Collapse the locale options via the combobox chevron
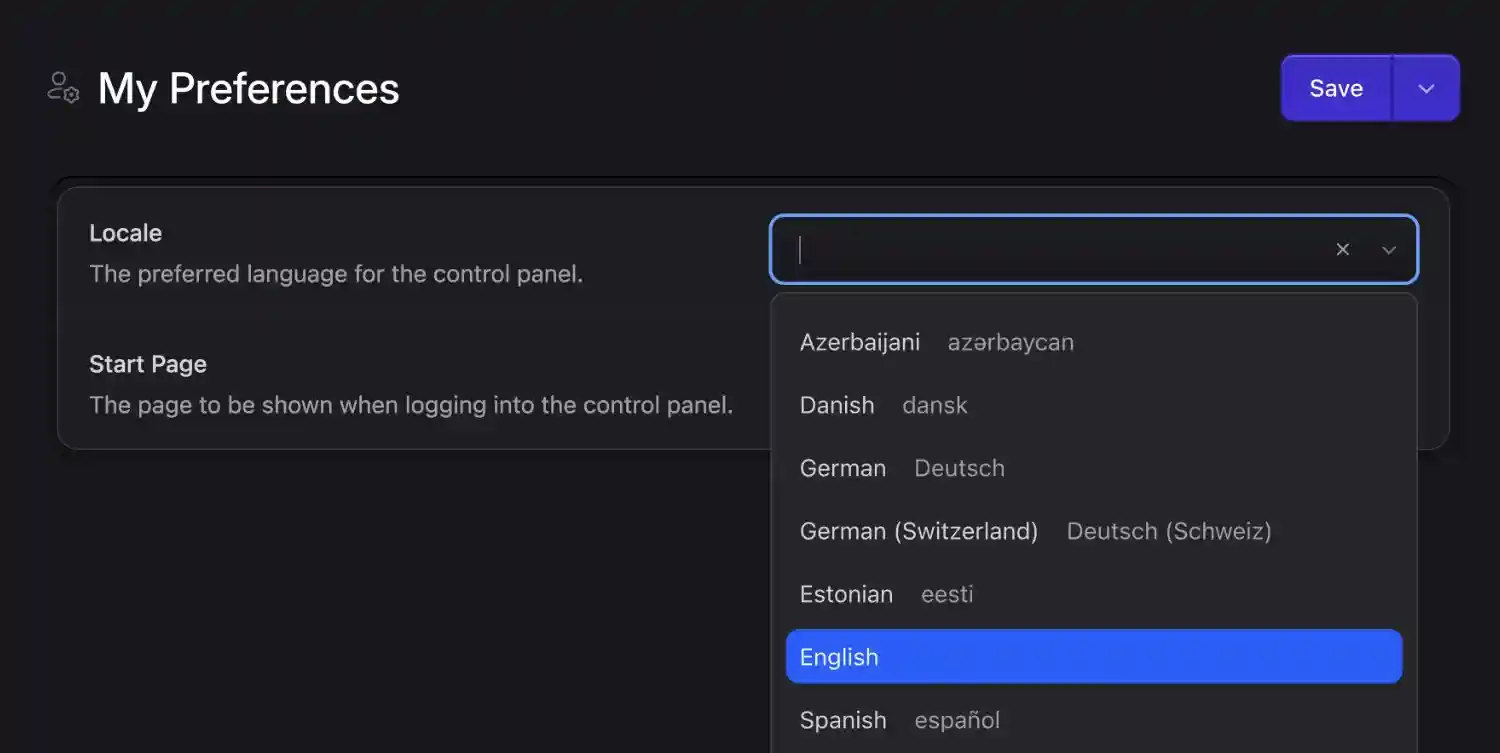The height and width of the screenshot is (753, 1500). click(x=1389, y=250)
